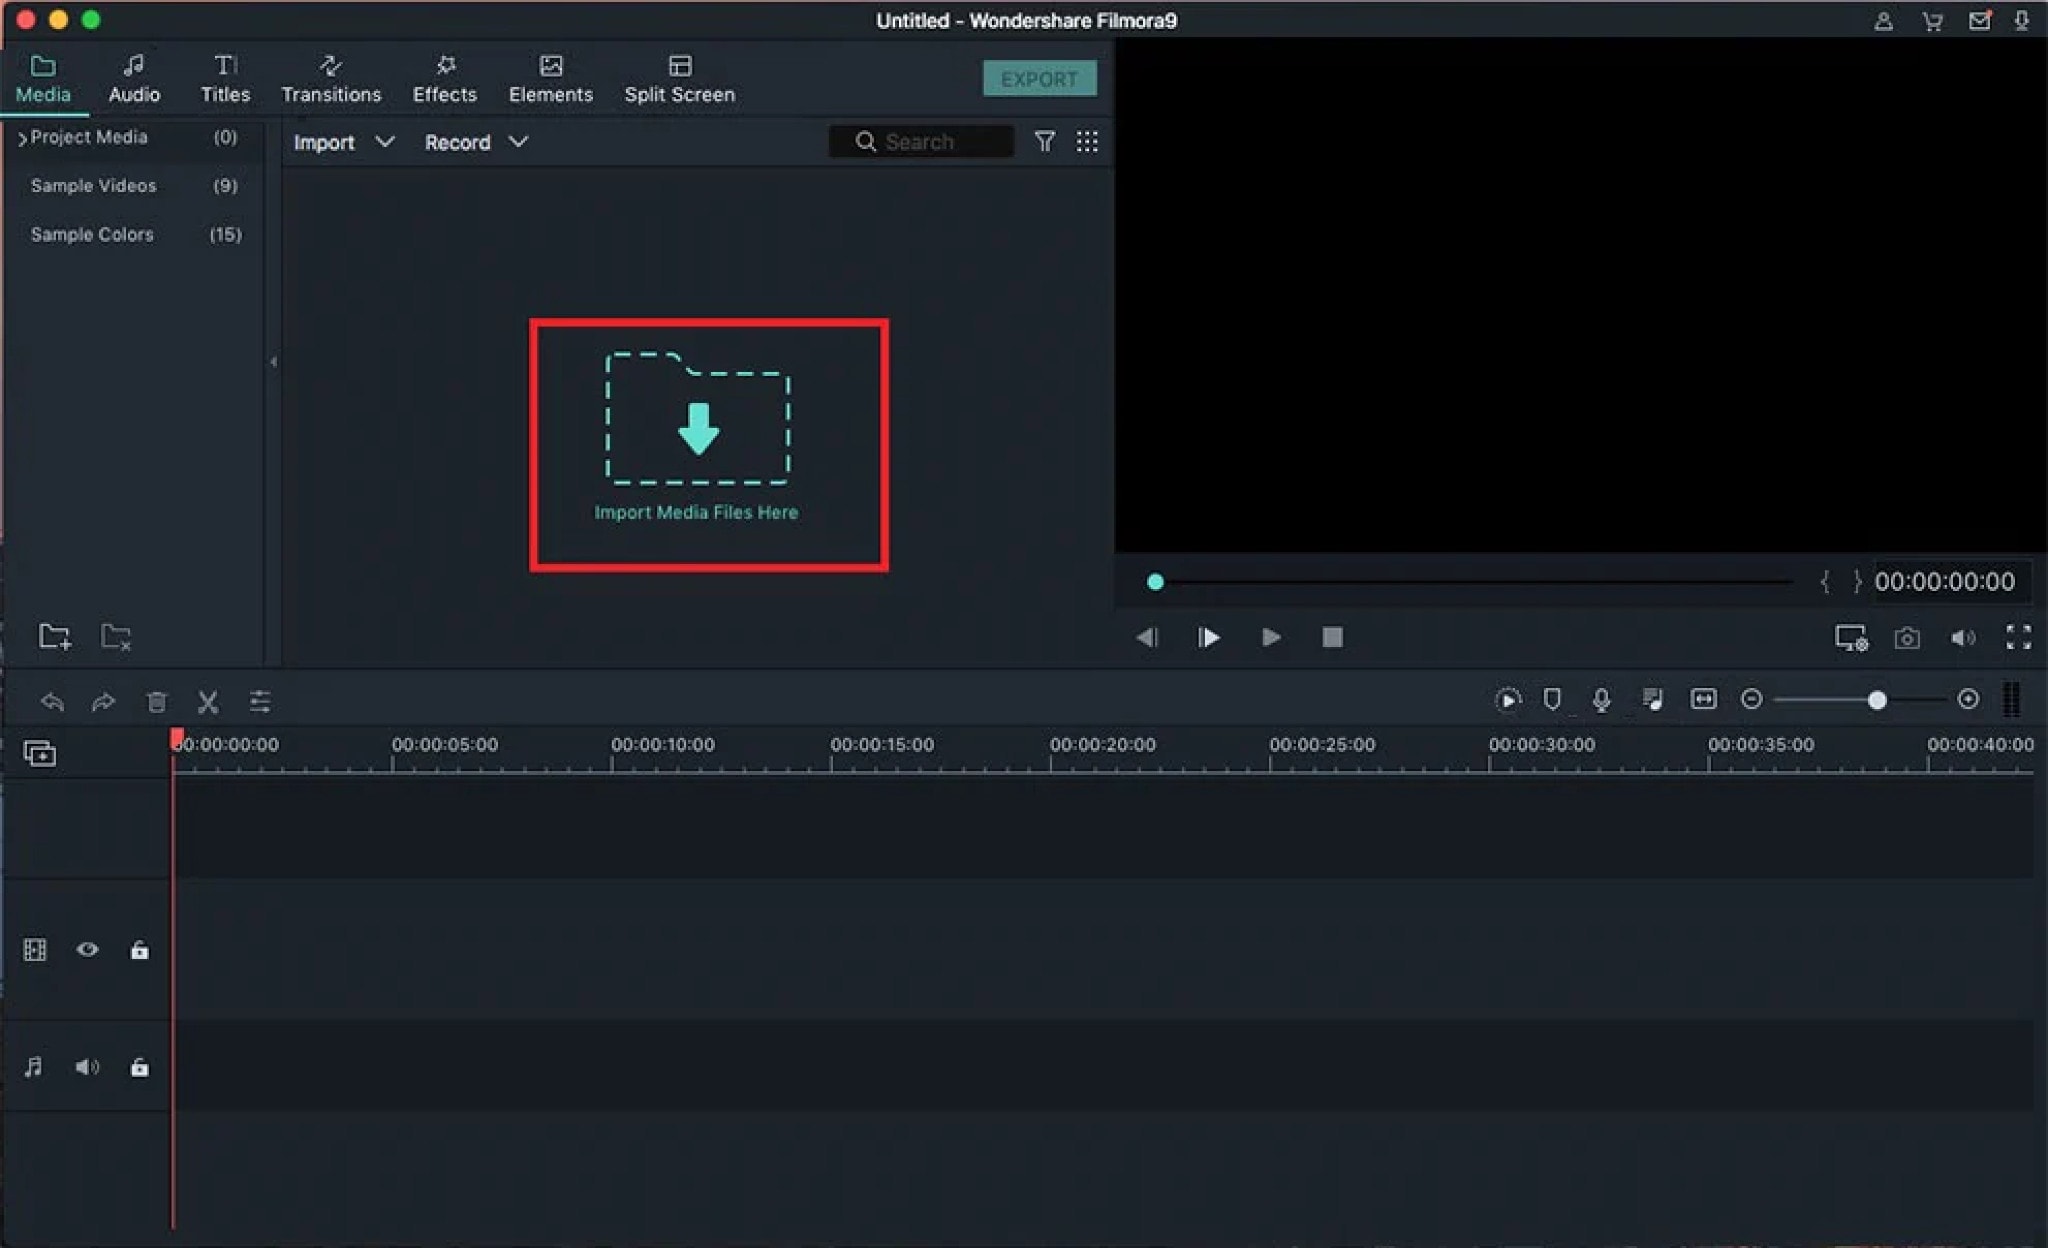Click the record voiceover microphone icon
The height and width of the screenshot is (1248, 2048).
pos(1601,699)
